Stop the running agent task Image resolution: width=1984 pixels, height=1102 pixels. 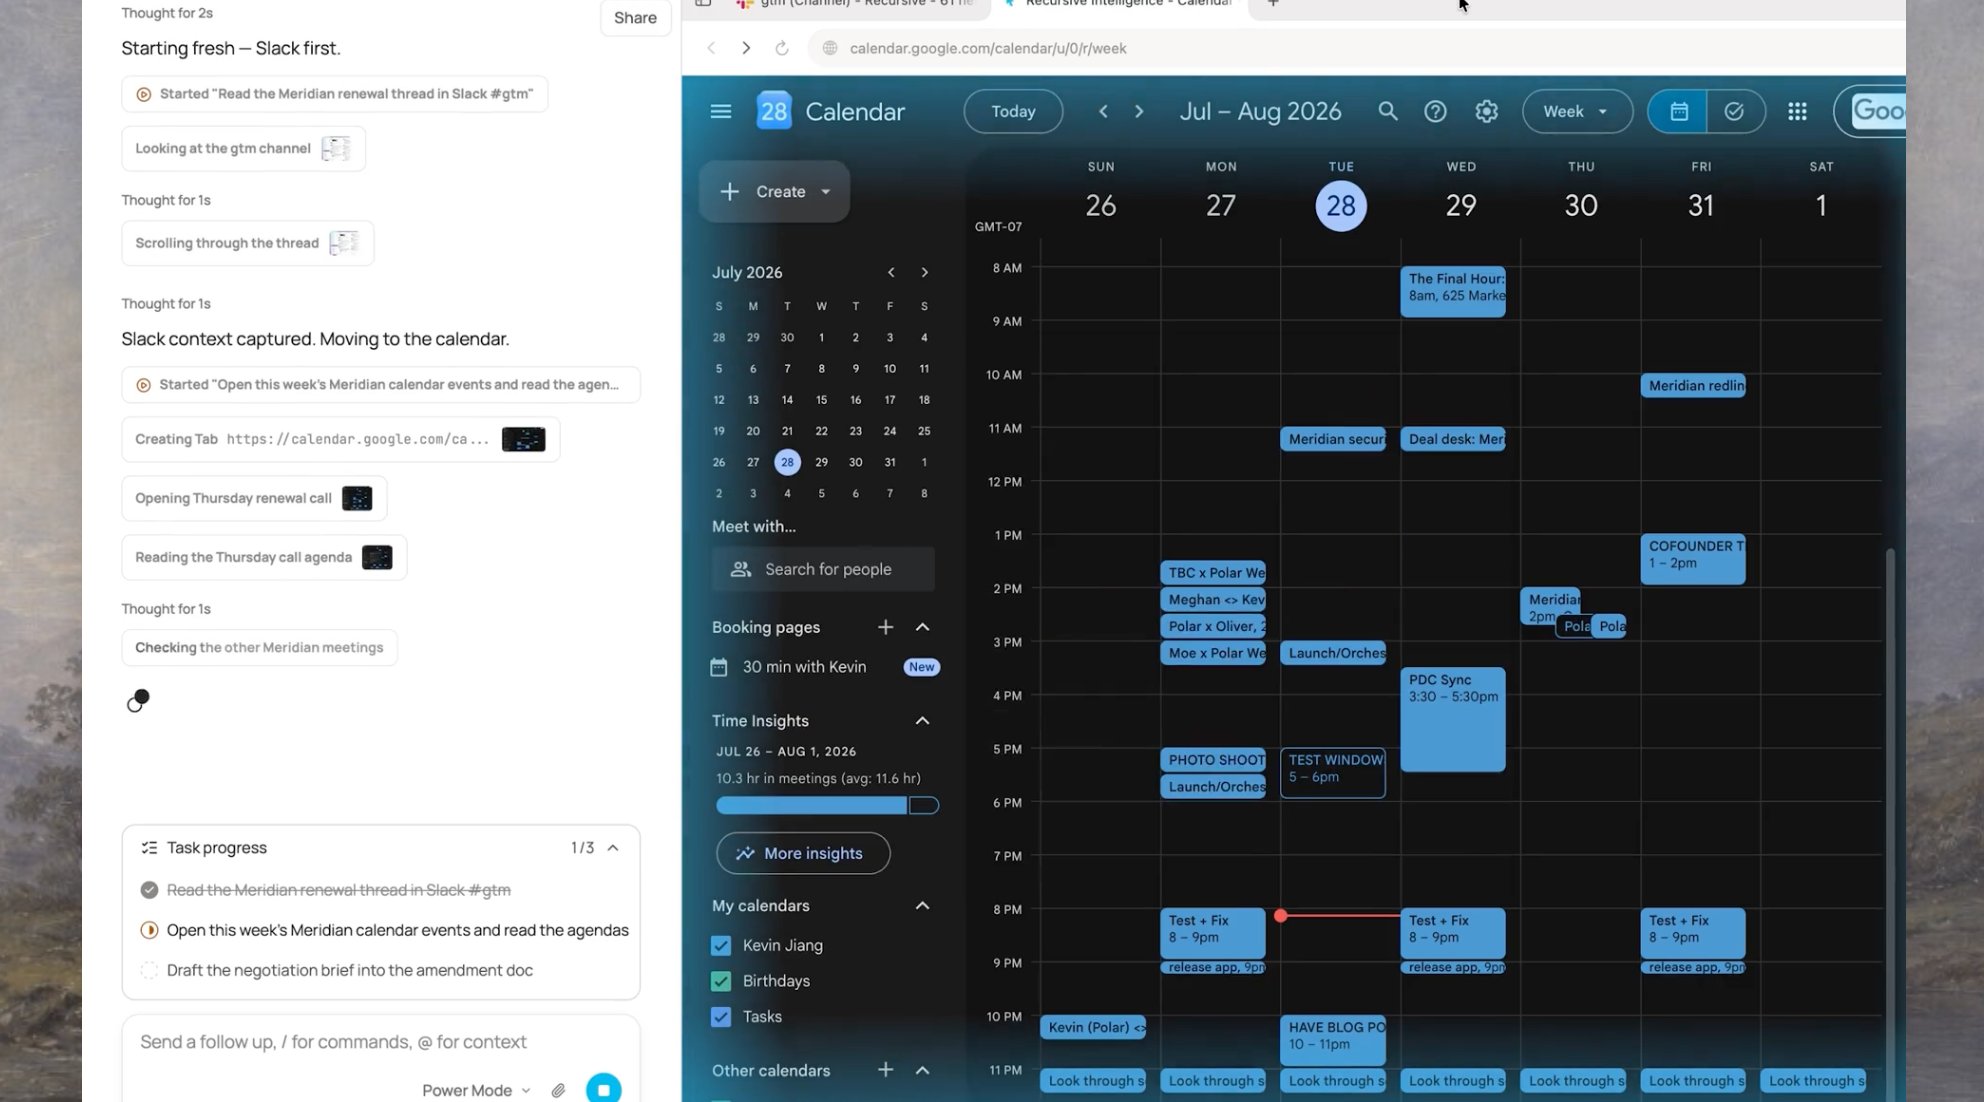point(603,1089)
